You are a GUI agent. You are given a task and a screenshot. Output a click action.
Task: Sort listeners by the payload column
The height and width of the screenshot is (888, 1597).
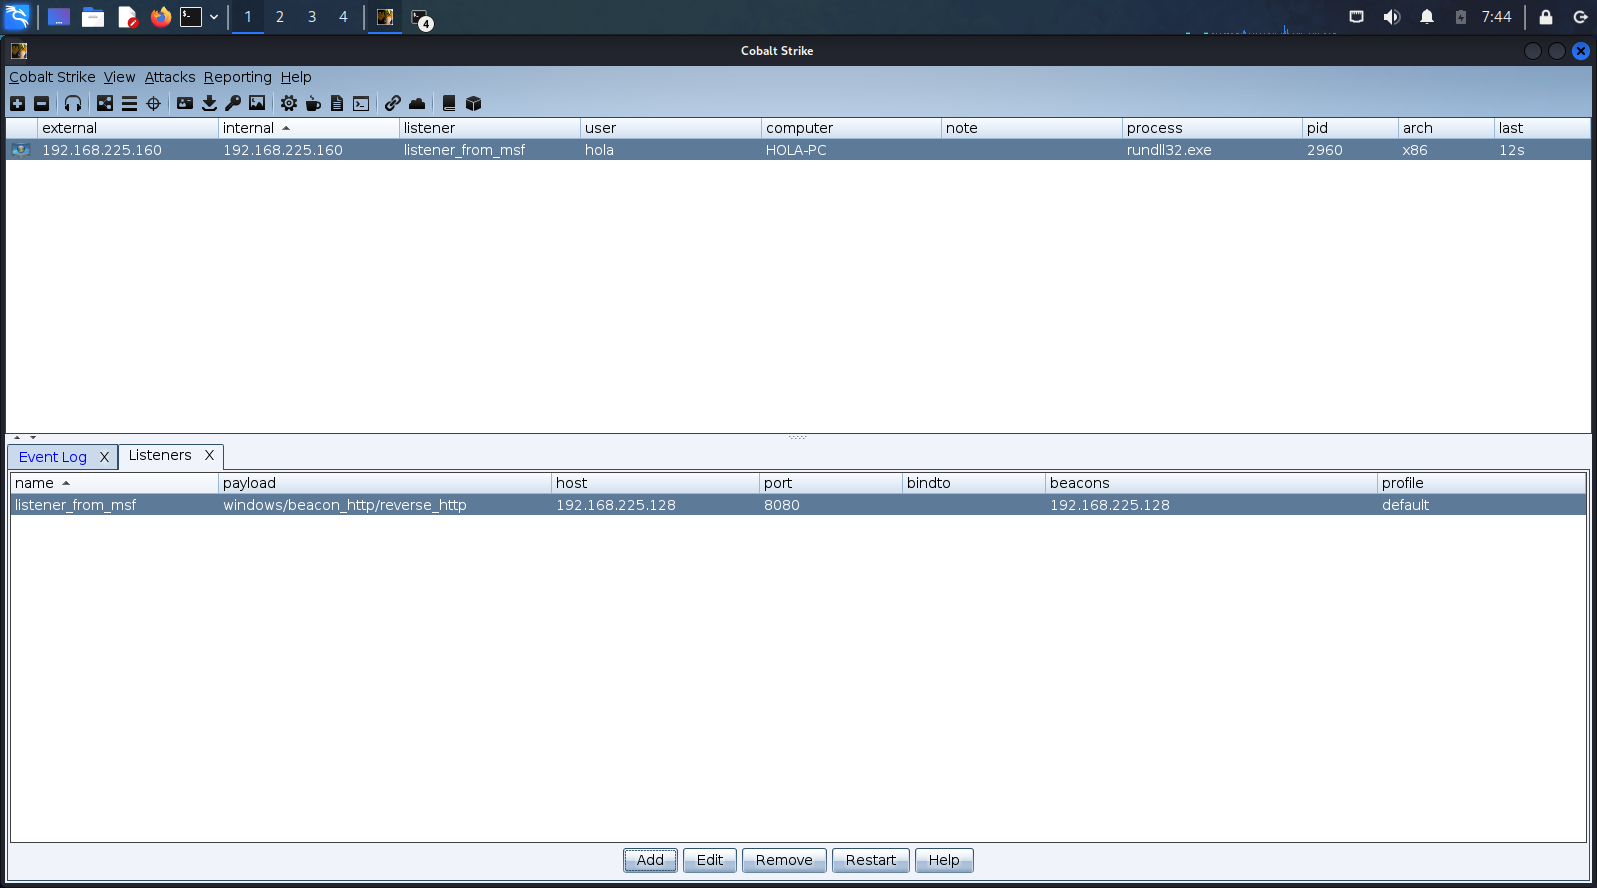coord(385,483)
